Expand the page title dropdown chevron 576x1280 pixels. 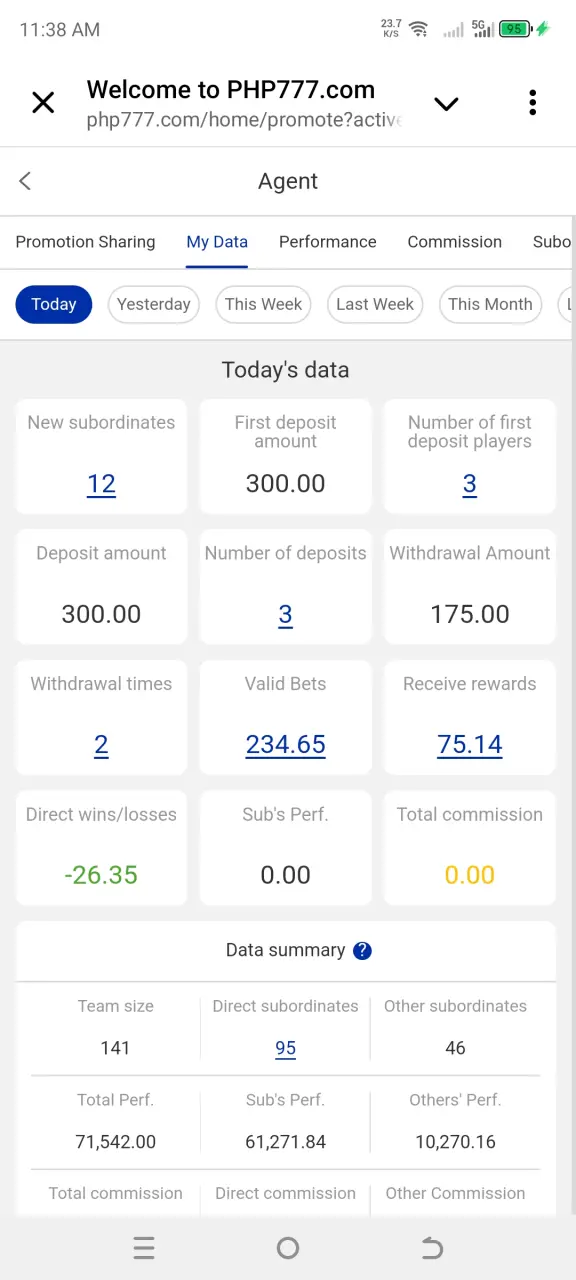[x=446, y=104]
